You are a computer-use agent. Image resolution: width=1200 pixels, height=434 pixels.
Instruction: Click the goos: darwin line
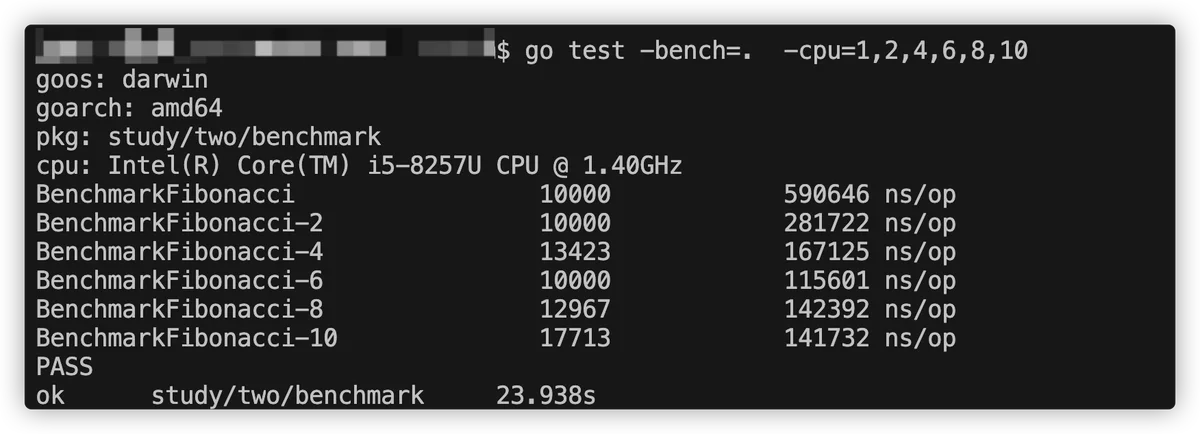(x=122, y=79)
